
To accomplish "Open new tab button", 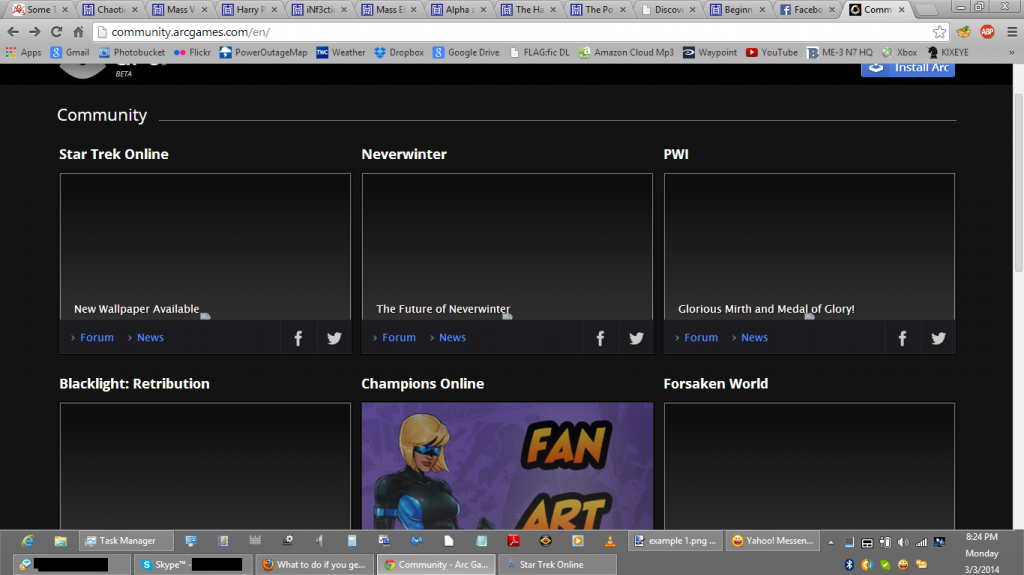I will pyautogui.click(x=927, y=10).
